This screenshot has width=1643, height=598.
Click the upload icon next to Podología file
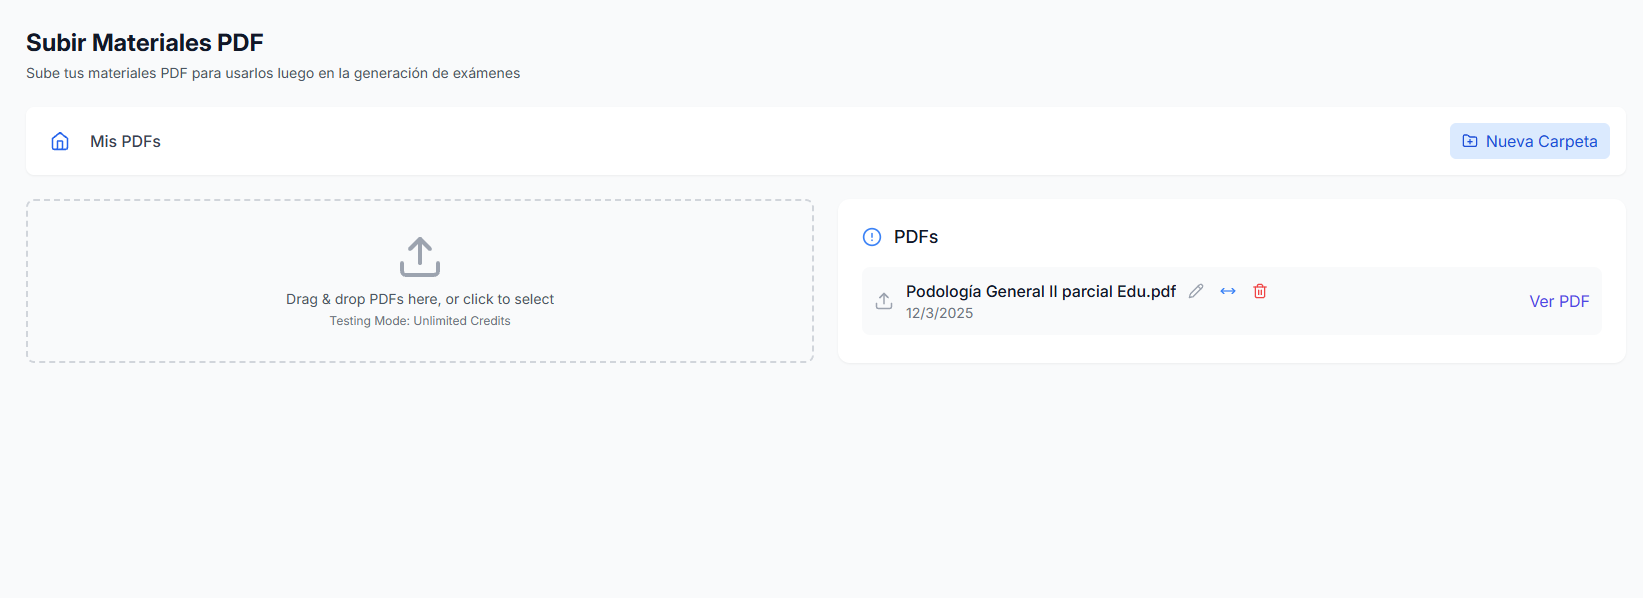click(883, 300)
